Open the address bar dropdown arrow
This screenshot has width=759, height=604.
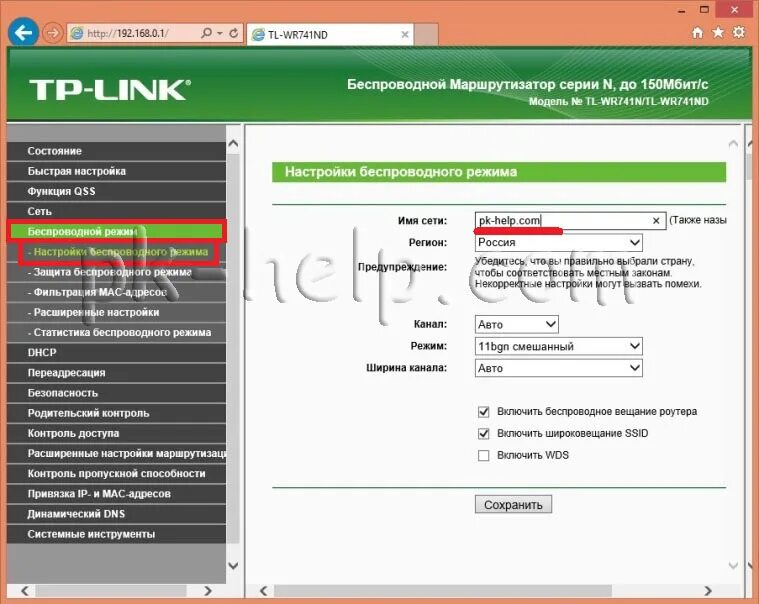220,33
